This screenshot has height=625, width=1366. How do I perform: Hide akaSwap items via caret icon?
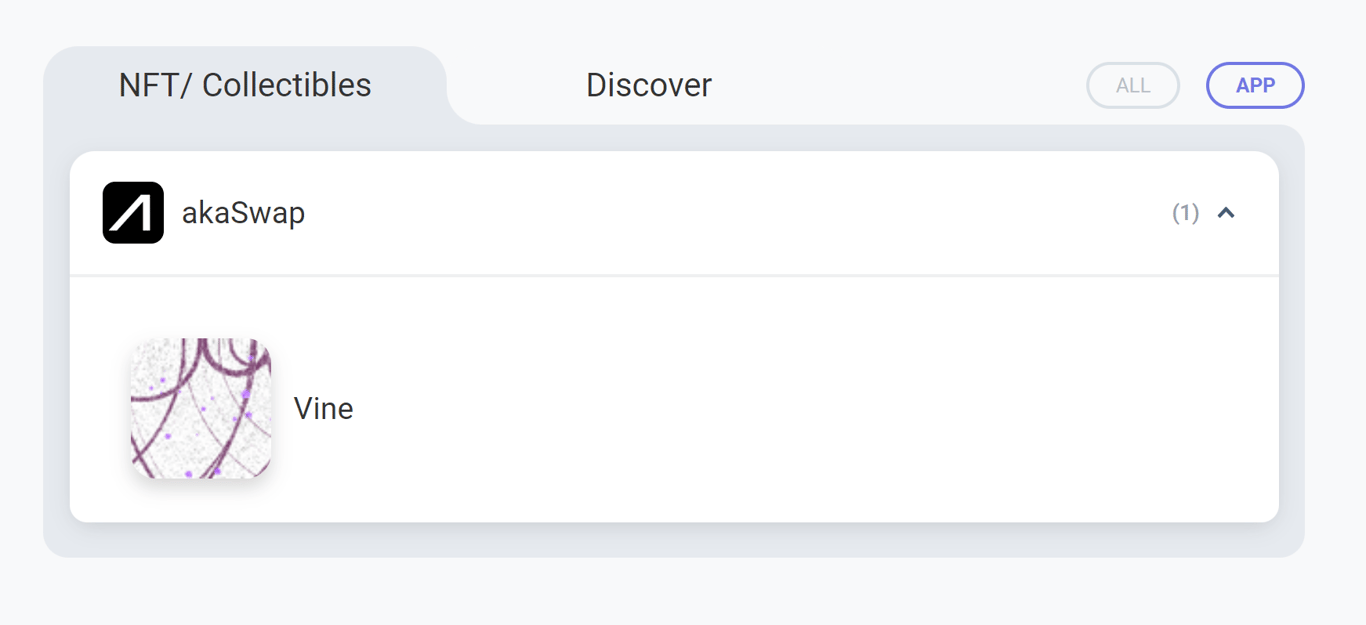coord(1226,213)
